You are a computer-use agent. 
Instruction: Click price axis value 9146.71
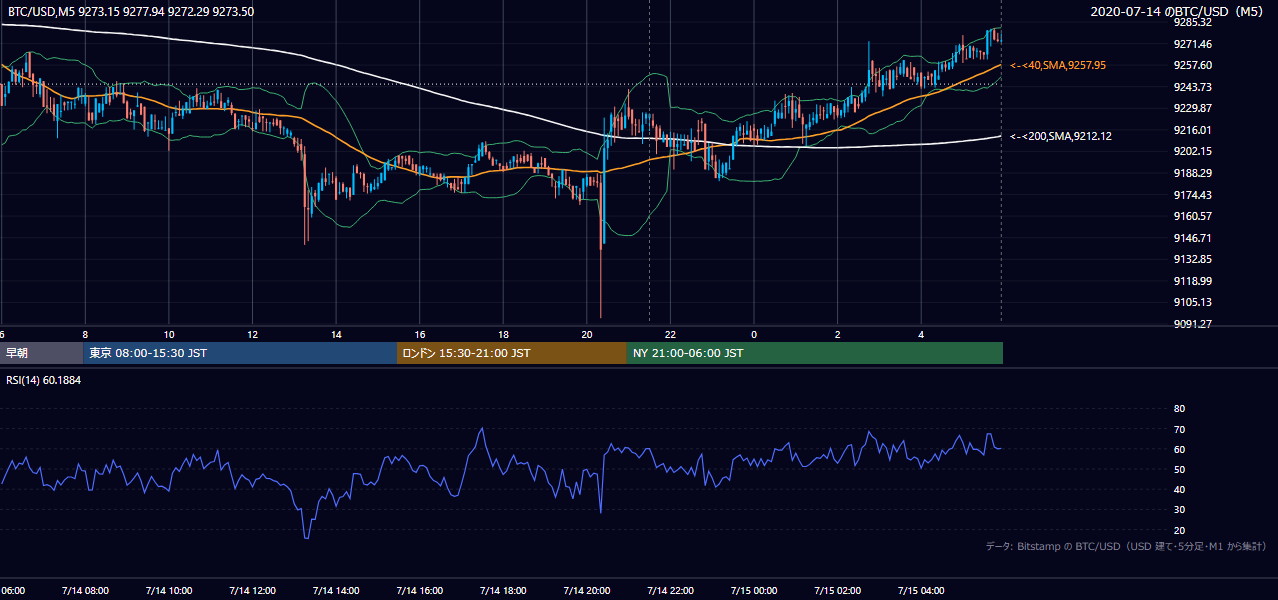[1193, 238]
